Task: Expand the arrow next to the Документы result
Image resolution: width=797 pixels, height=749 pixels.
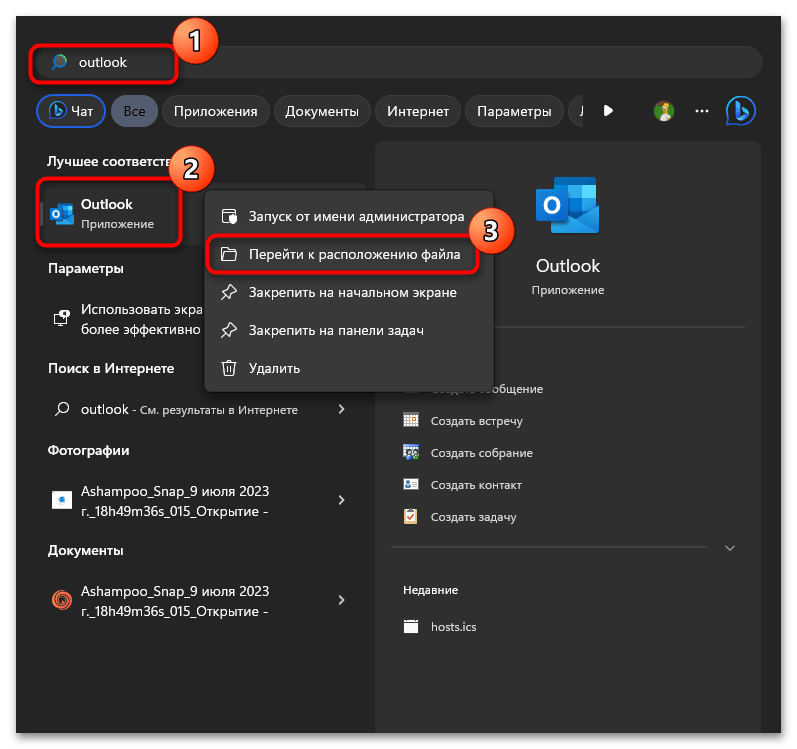Action: (342, 600)
